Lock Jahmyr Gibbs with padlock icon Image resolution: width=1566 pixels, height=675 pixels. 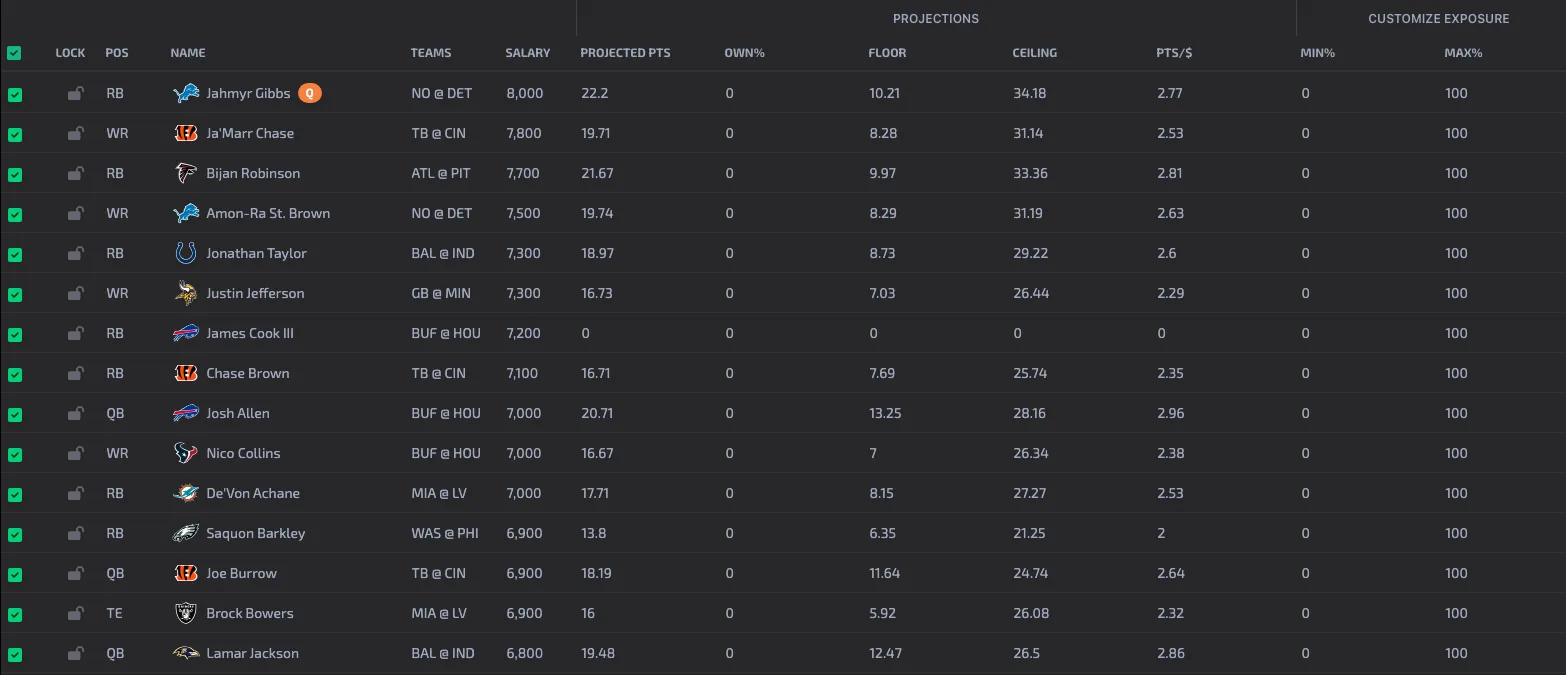coord(75,94)
